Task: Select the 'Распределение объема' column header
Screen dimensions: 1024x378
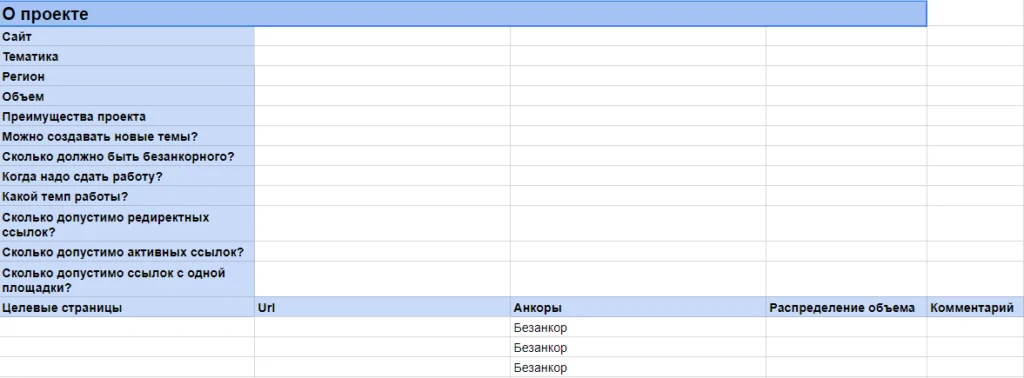Action: (x=846, y=307)
